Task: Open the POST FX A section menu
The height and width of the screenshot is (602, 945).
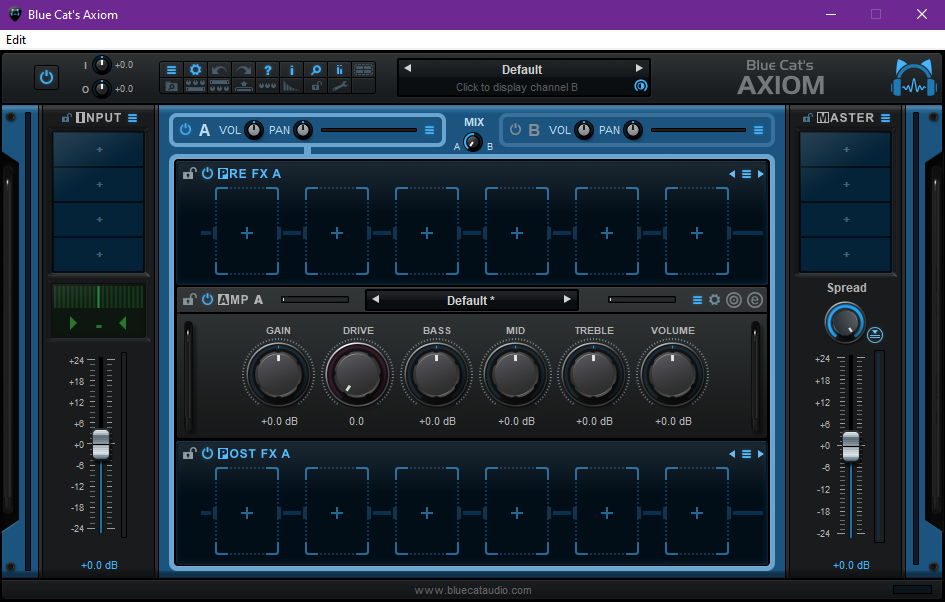Action: pyautogui.click(x=746, y=454)
